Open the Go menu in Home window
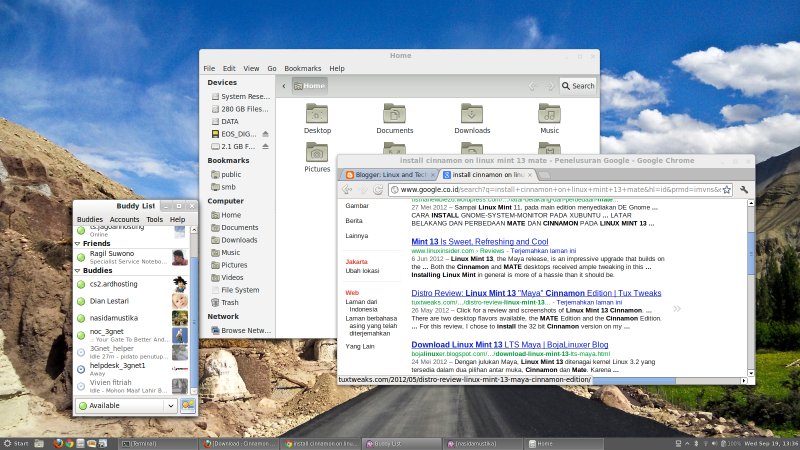The width and height of the screenshot is (800, 450). [x=272, y=68]
